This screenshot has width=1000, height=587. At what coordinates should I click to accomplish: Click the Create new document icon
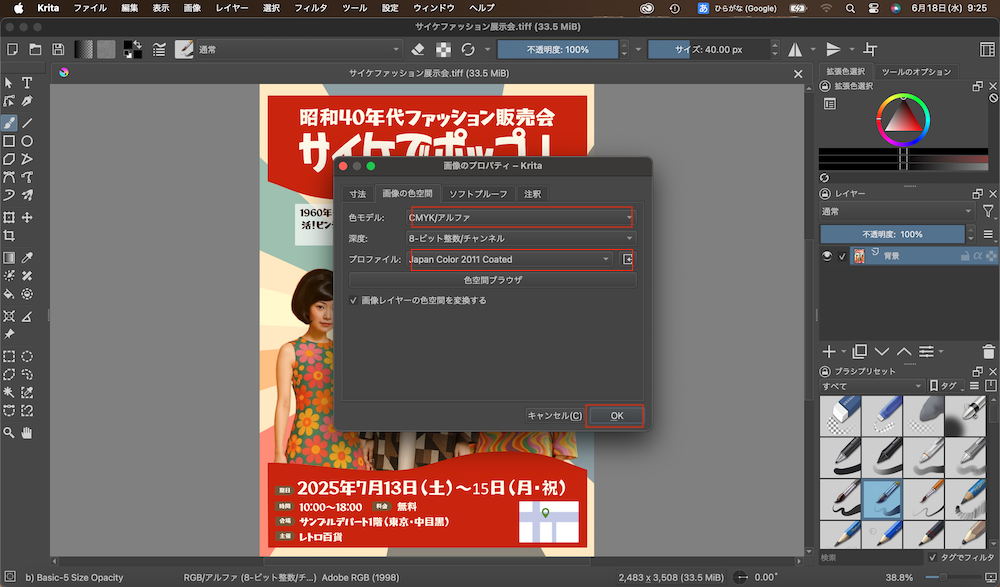tap(12, 49)
